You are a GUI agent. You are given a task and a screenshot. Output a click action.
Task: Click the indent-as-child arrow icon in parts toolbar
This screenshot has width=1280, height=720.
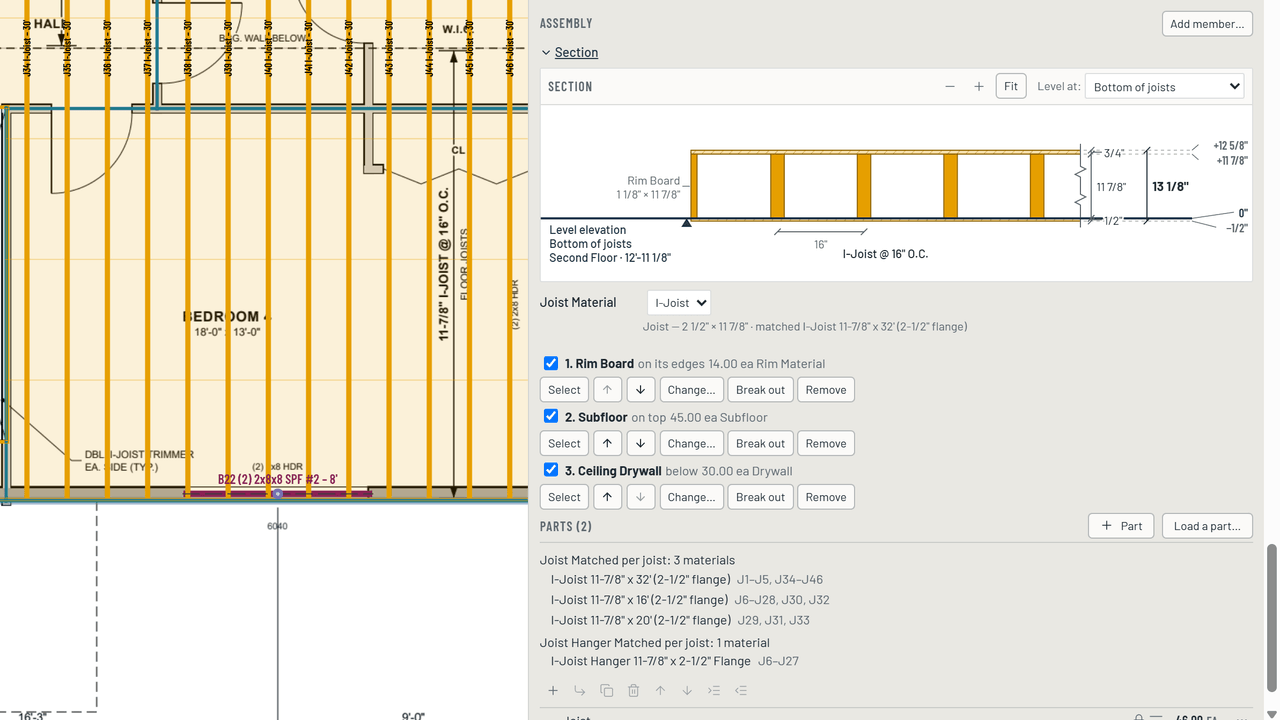tap(580, 690)
